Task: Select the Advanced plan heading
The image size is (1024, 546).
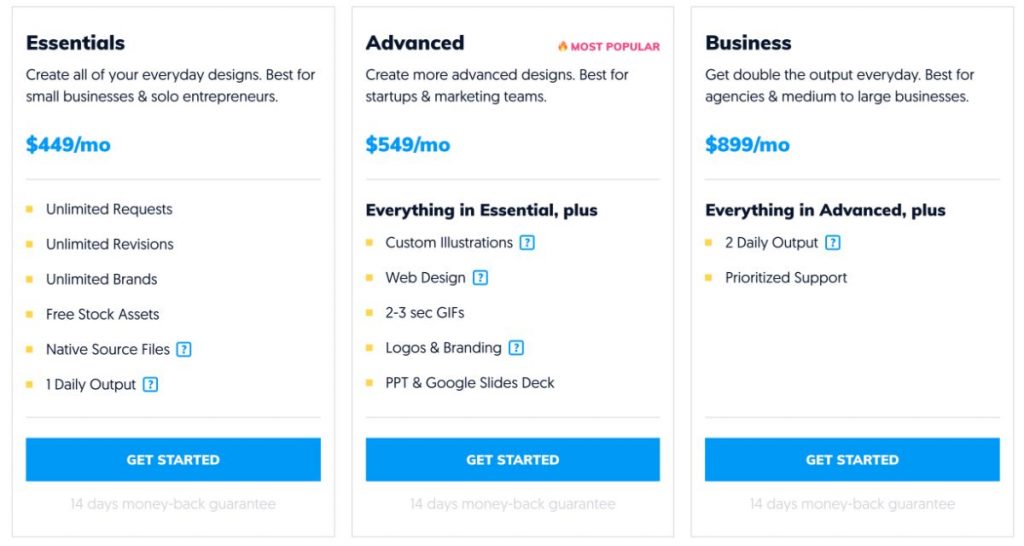Action: (x=415, y=43)
